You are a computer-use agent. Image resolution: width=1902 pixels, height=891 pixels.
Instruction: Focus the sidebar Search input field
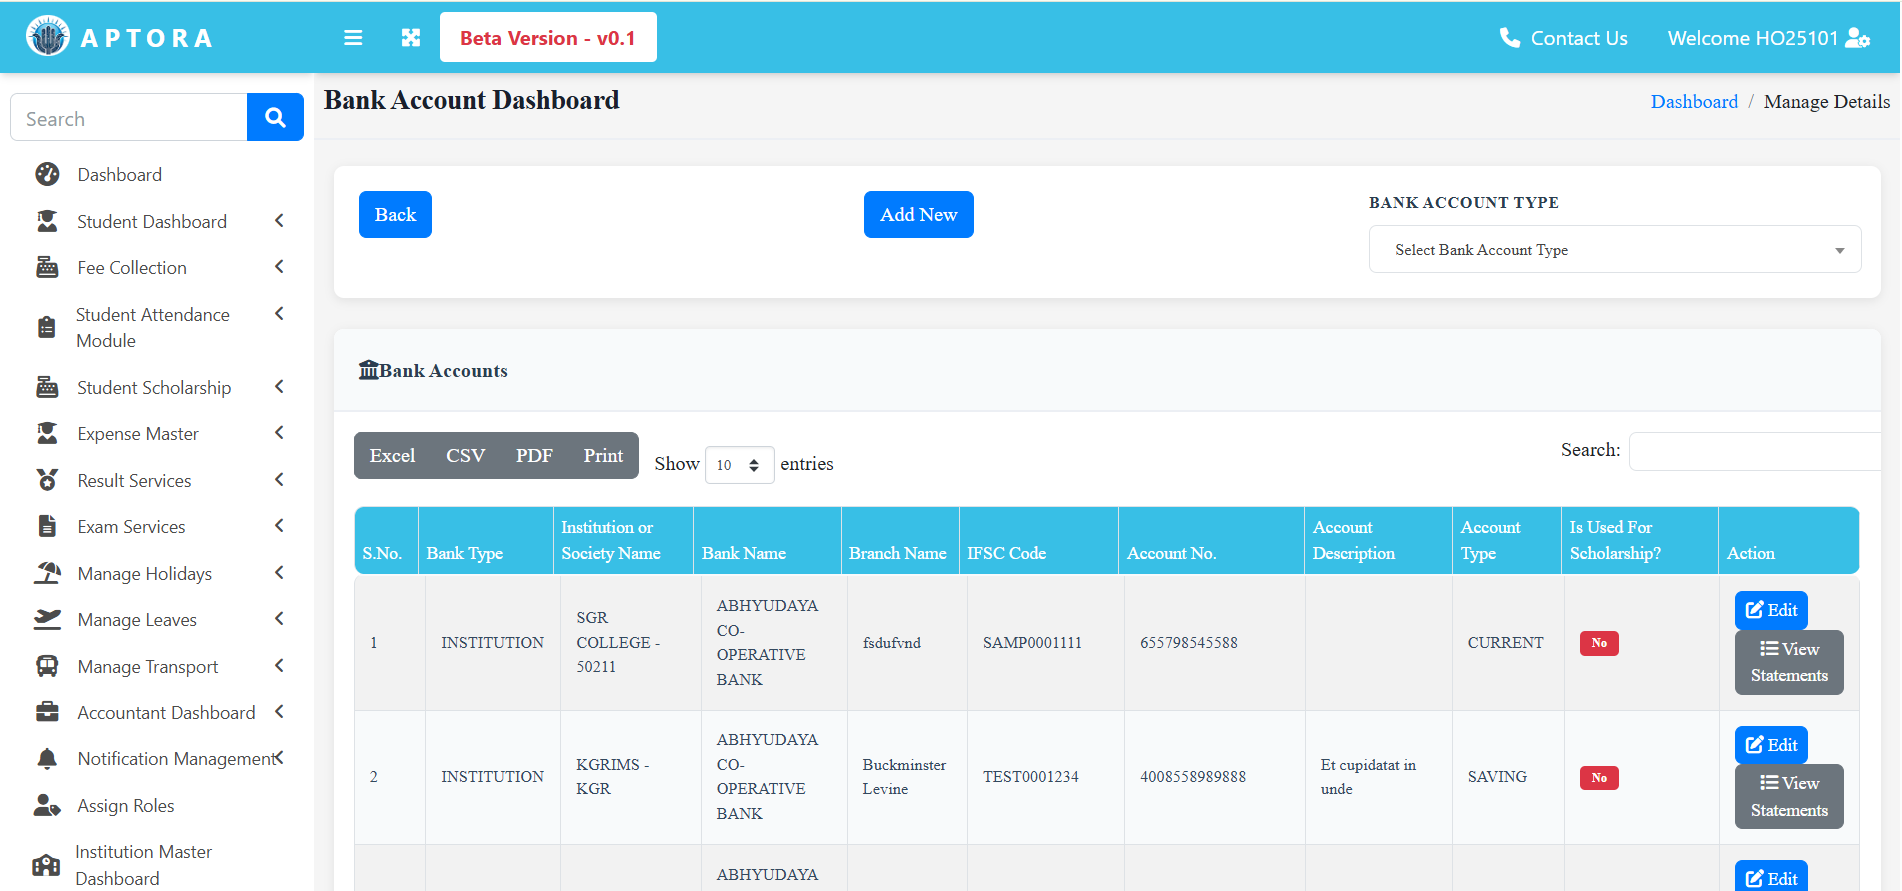point(129,118)
